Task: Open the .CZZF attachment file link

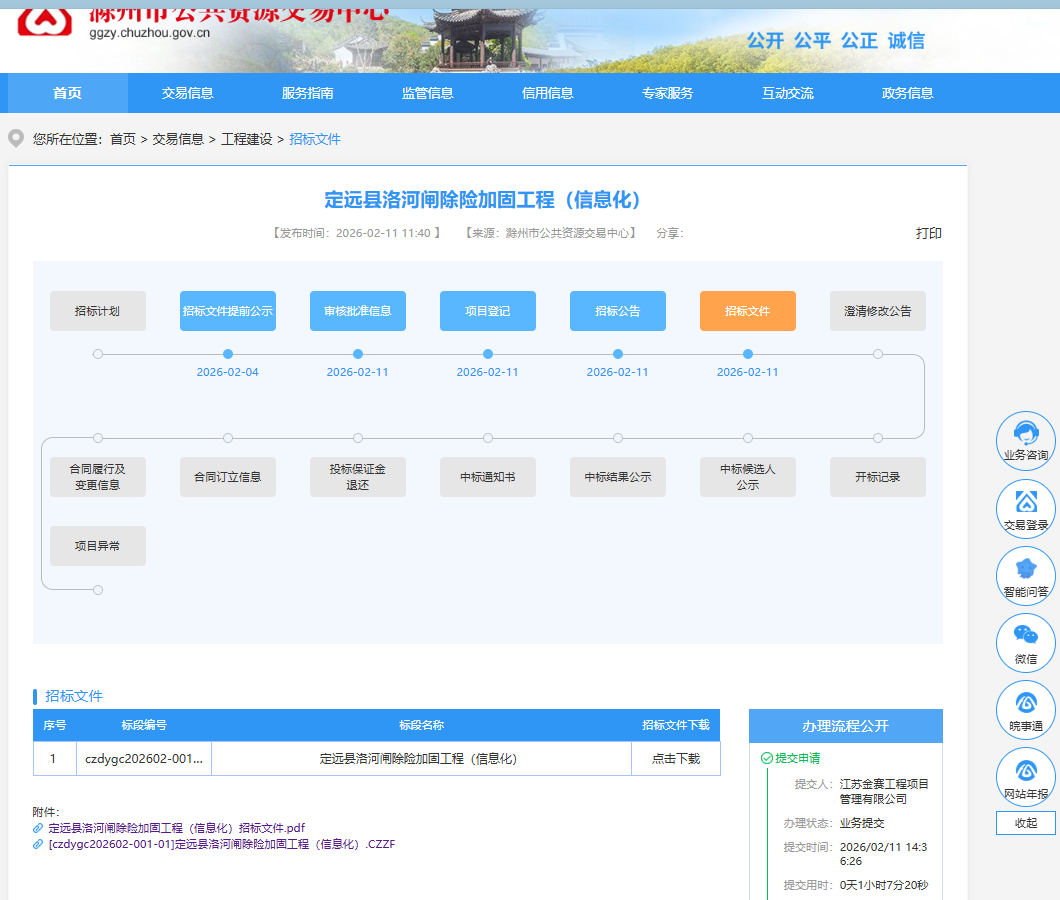Action: [222, 844]
